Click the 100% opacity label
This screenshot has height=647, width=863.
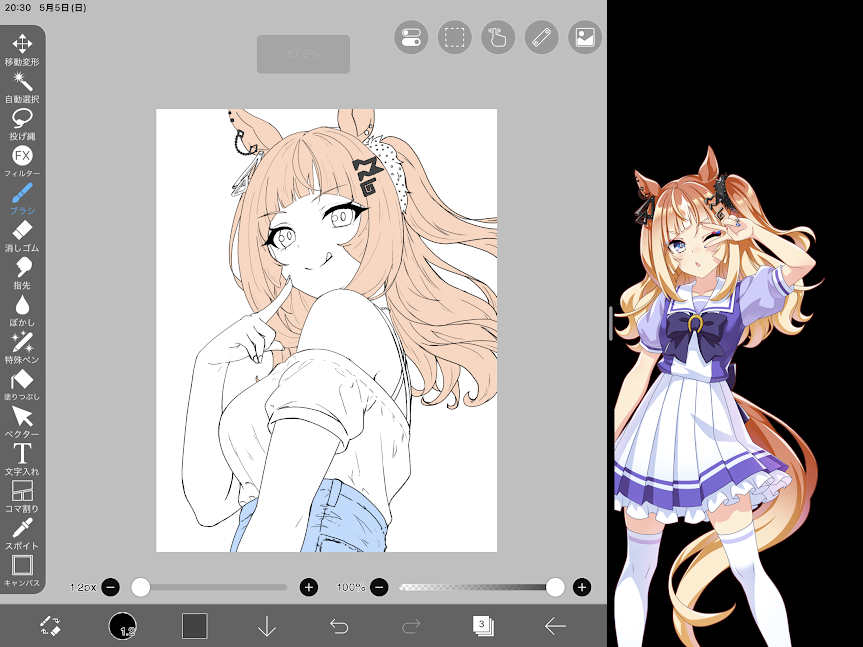click(x=351, y=587)
